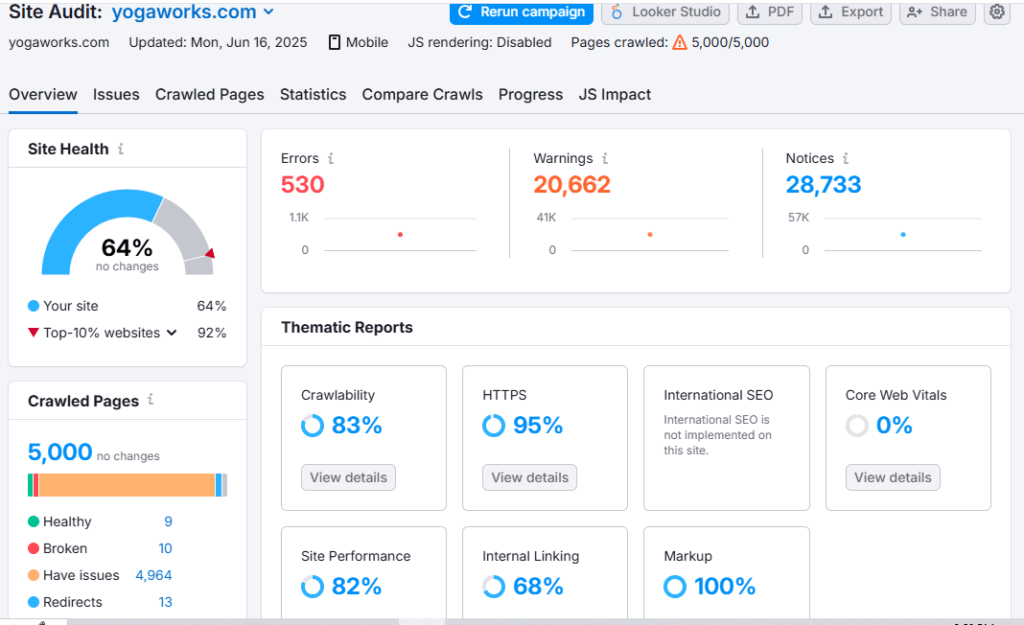This screenshot has width=1024, height=625.
Task: Click the Rerun campaign button
Action: coord(521,12)
